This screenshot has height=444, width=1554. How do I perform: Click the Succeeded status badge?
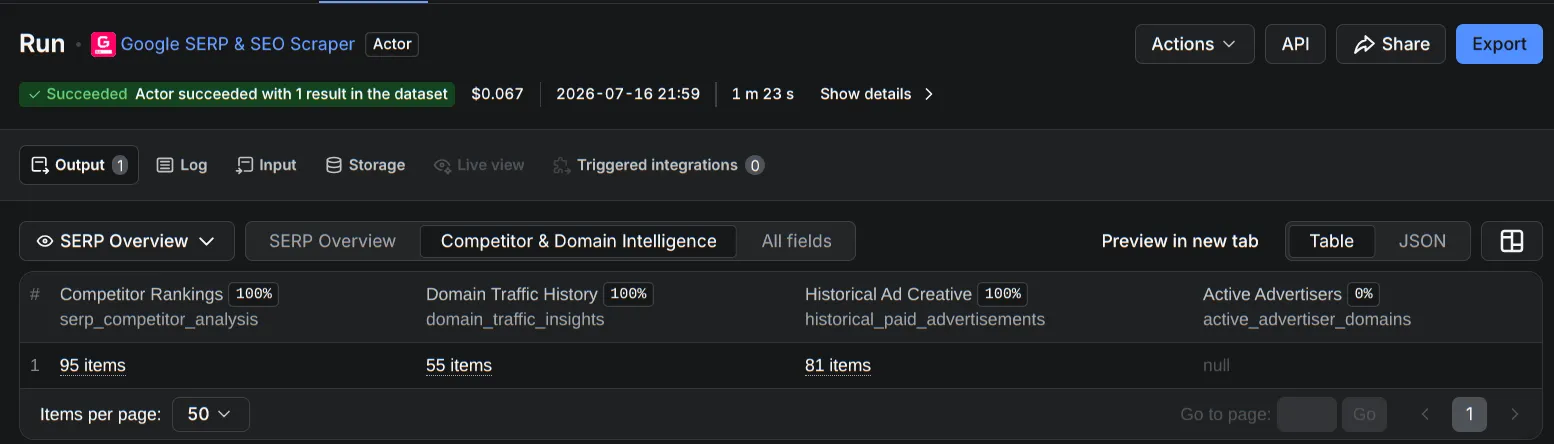pyautogui.click(x=237, y=94)
